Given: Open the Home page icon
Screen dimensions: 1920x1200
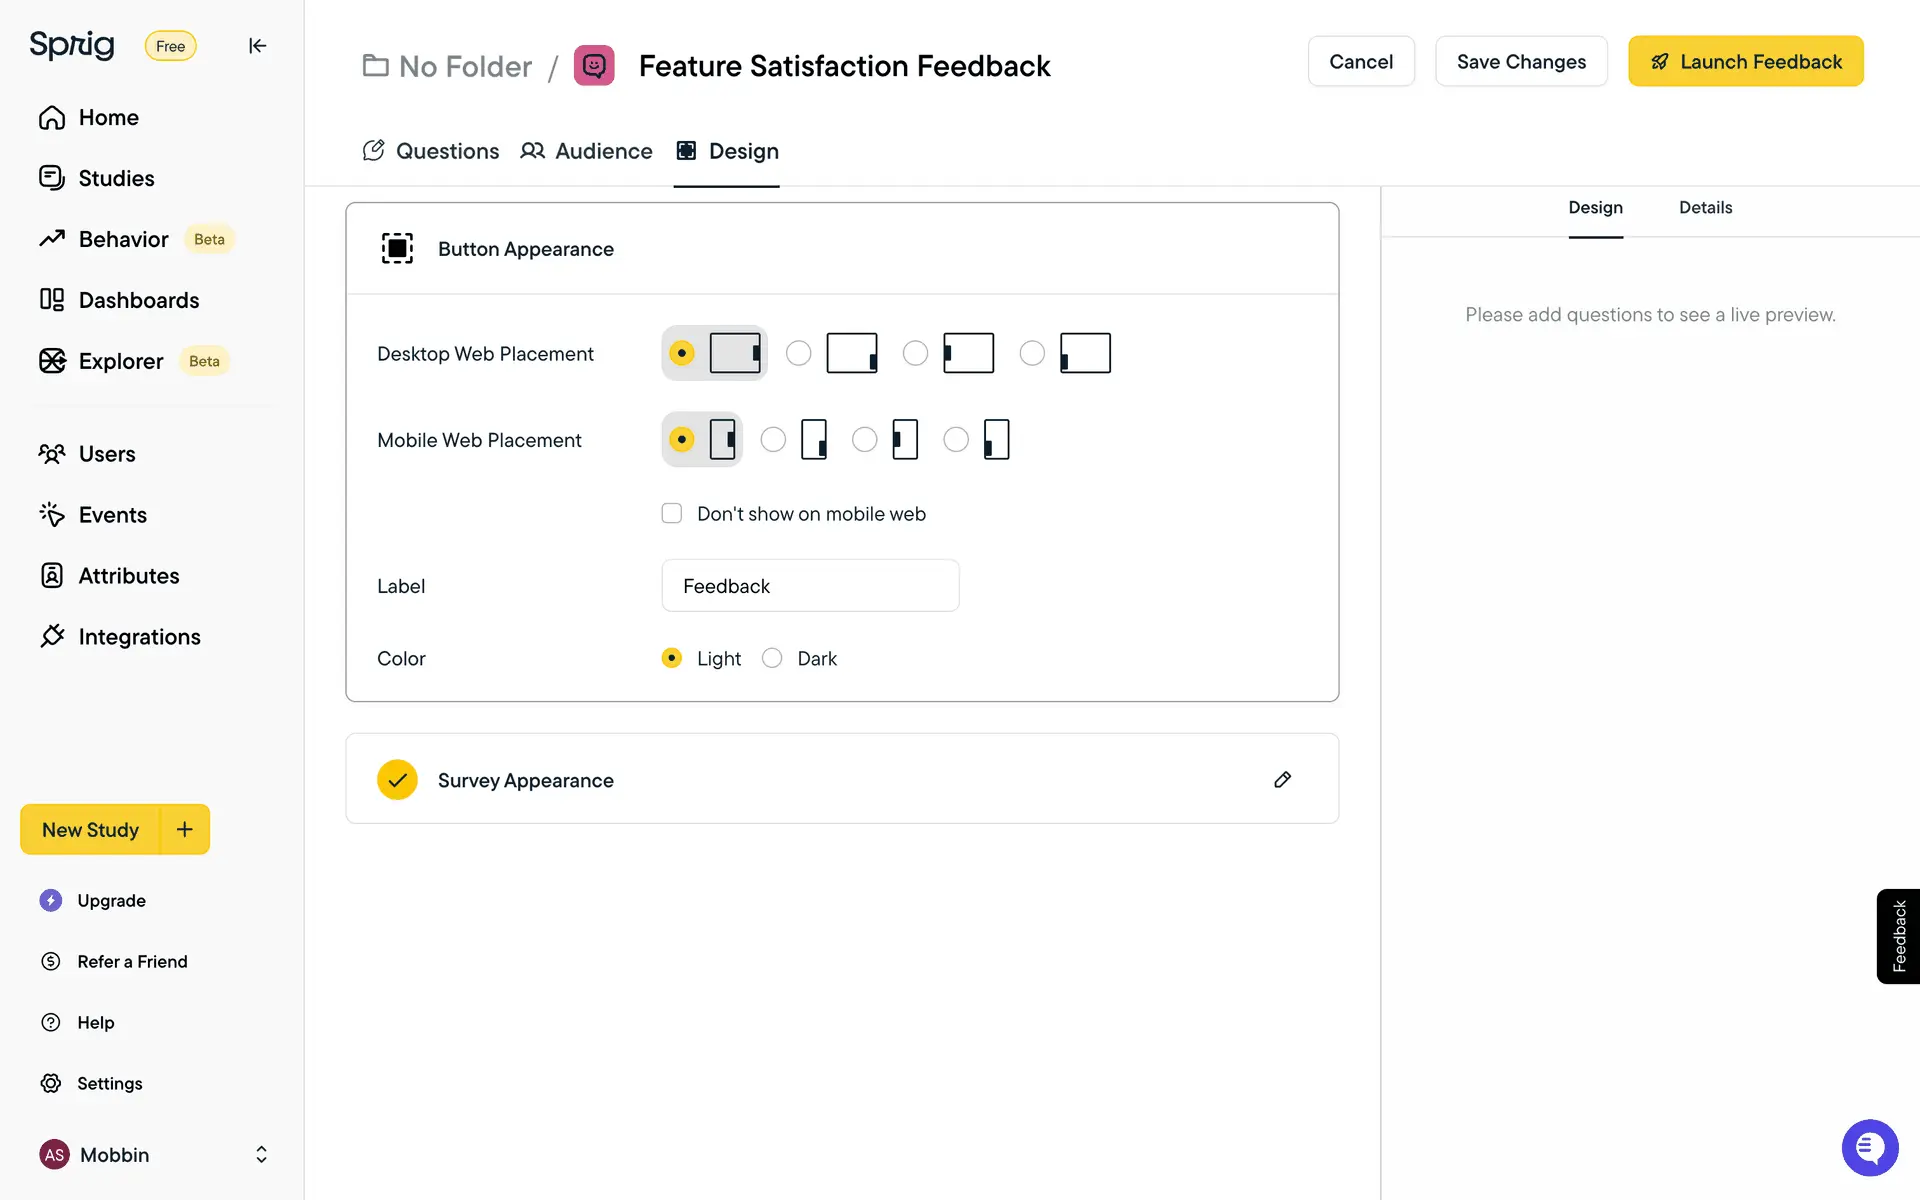Looking at the screenshot, I should pos(52,118).
